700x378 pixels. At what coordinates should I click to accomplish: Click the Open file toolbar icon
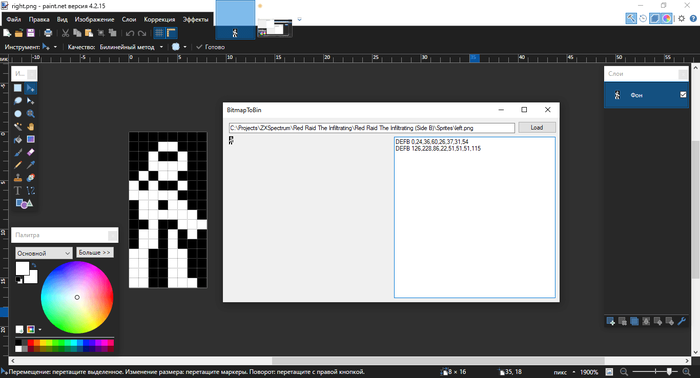click(x=19, y=33)
